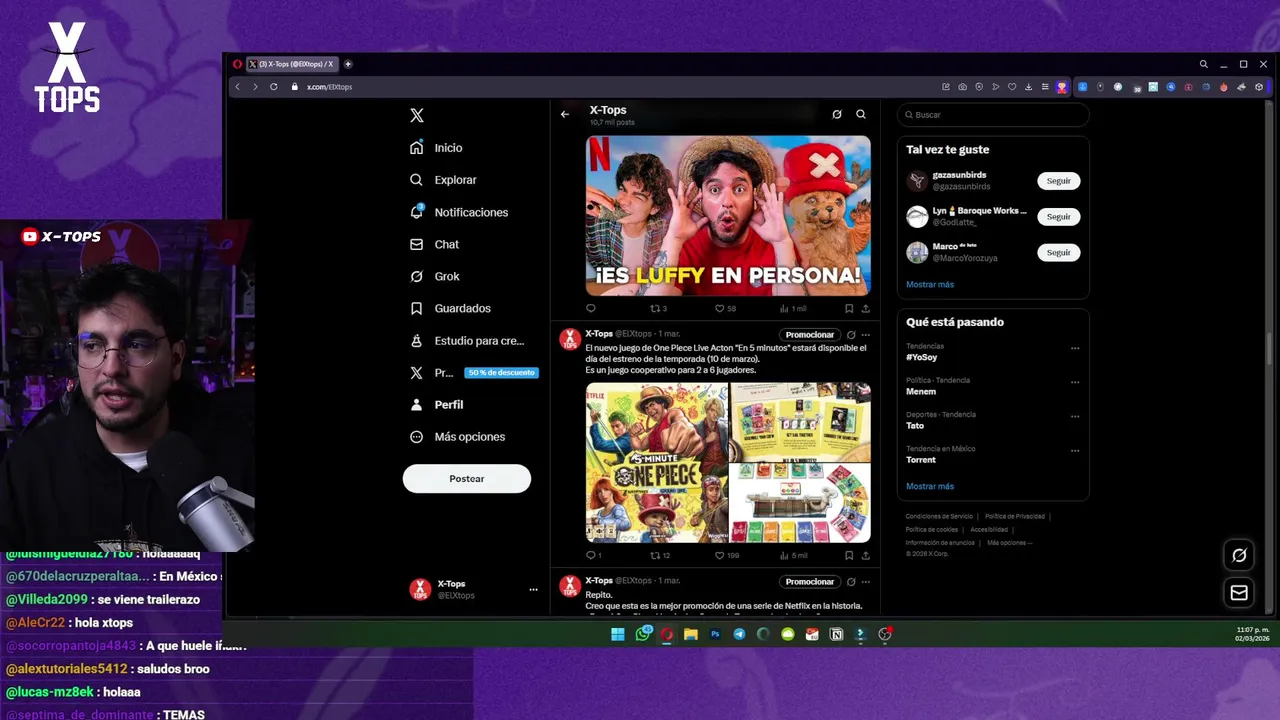Open more options for Menem trend
1280x720 pixels.
[1075, 382]
